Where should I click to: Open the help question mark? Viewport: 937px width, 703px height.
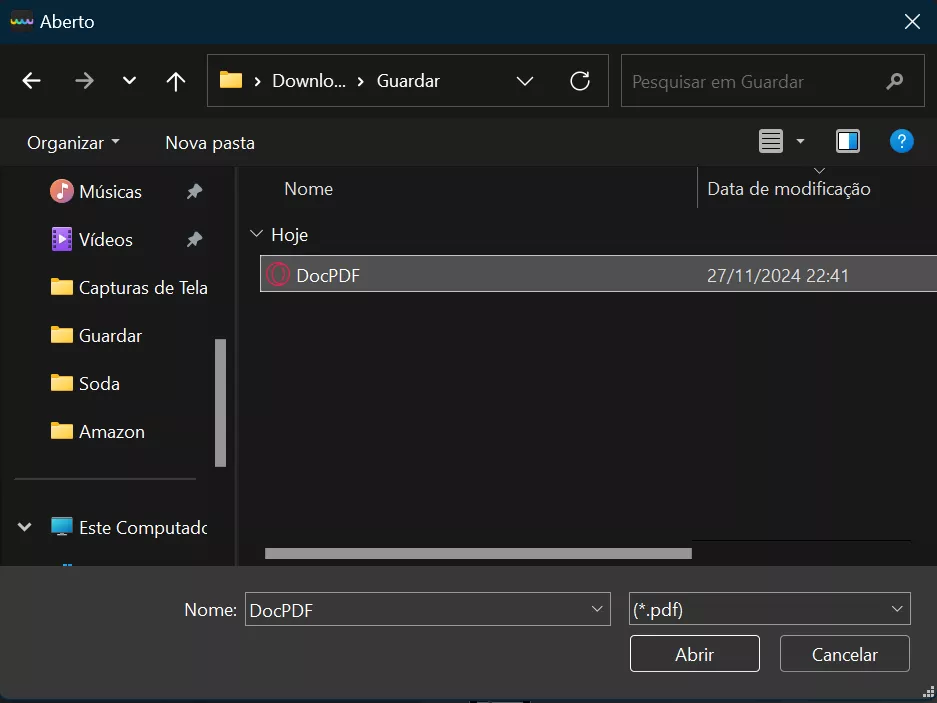(901, 141)
